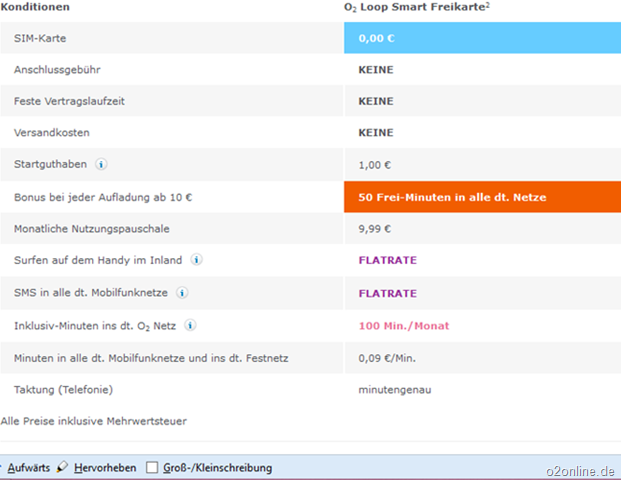Screen dimensions: 621x480
Task: Open info icon next to Inklusiv-Minuten
Action: [x=190, y=326]
